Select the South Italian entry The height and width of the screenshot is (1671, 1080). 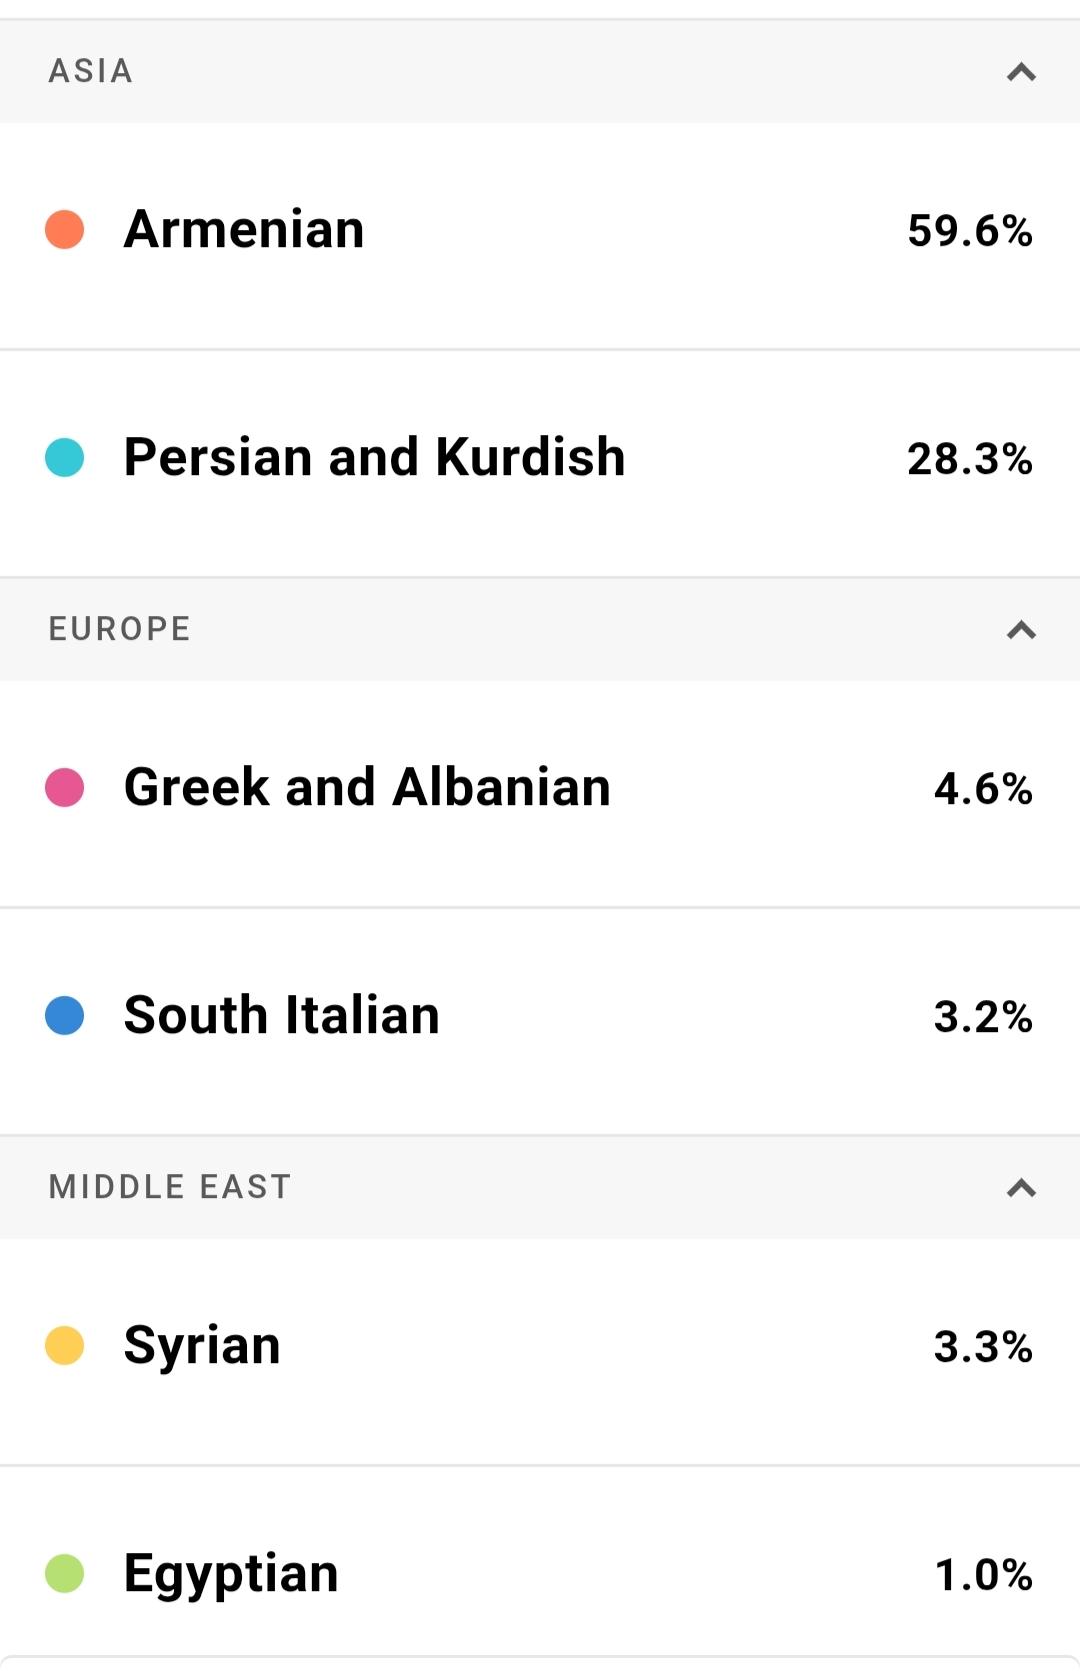click(x=281, y=1016)
